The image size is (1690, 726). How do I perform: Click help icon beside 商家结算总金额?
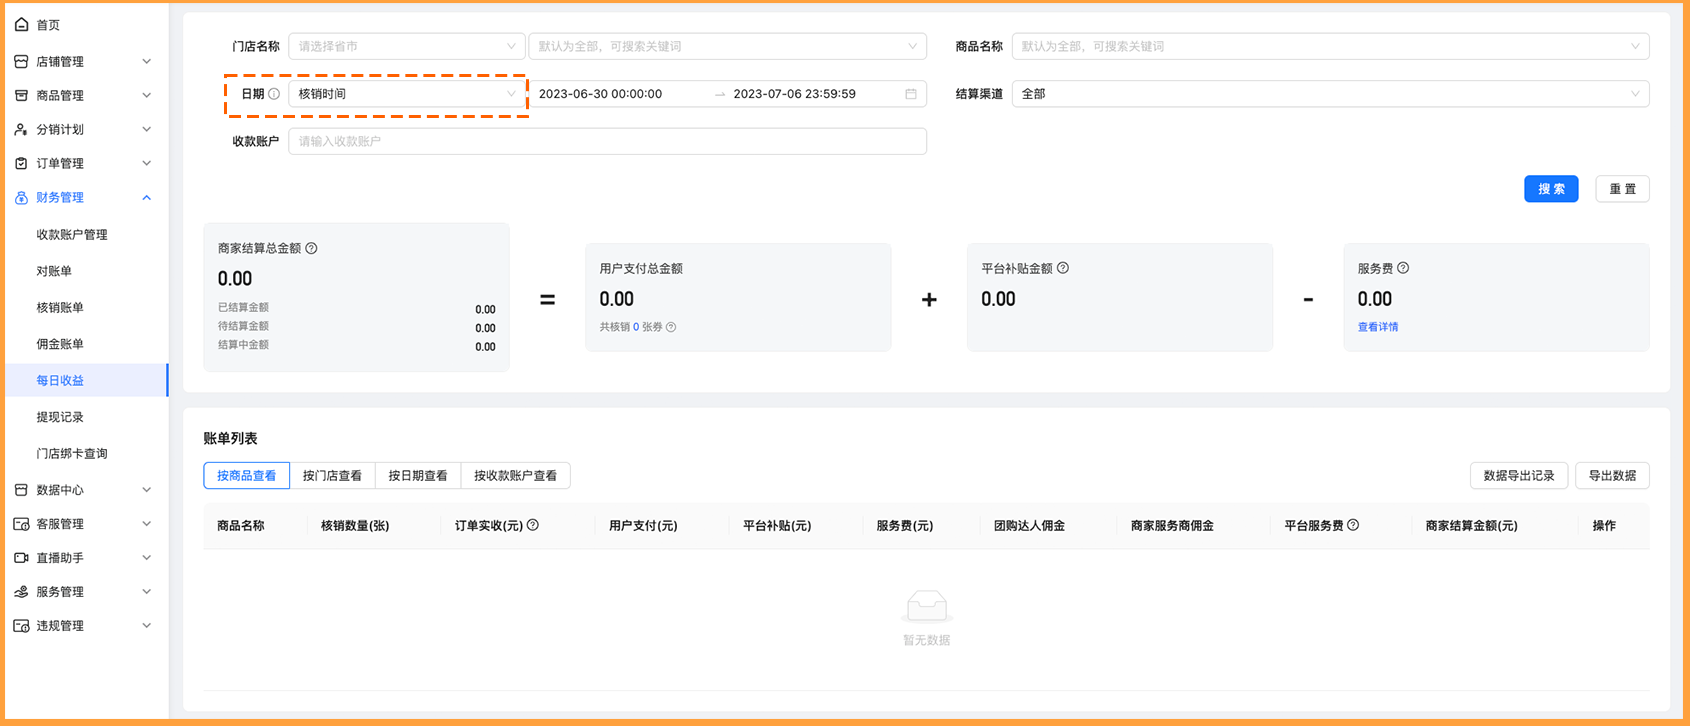(x=312, y=248)
